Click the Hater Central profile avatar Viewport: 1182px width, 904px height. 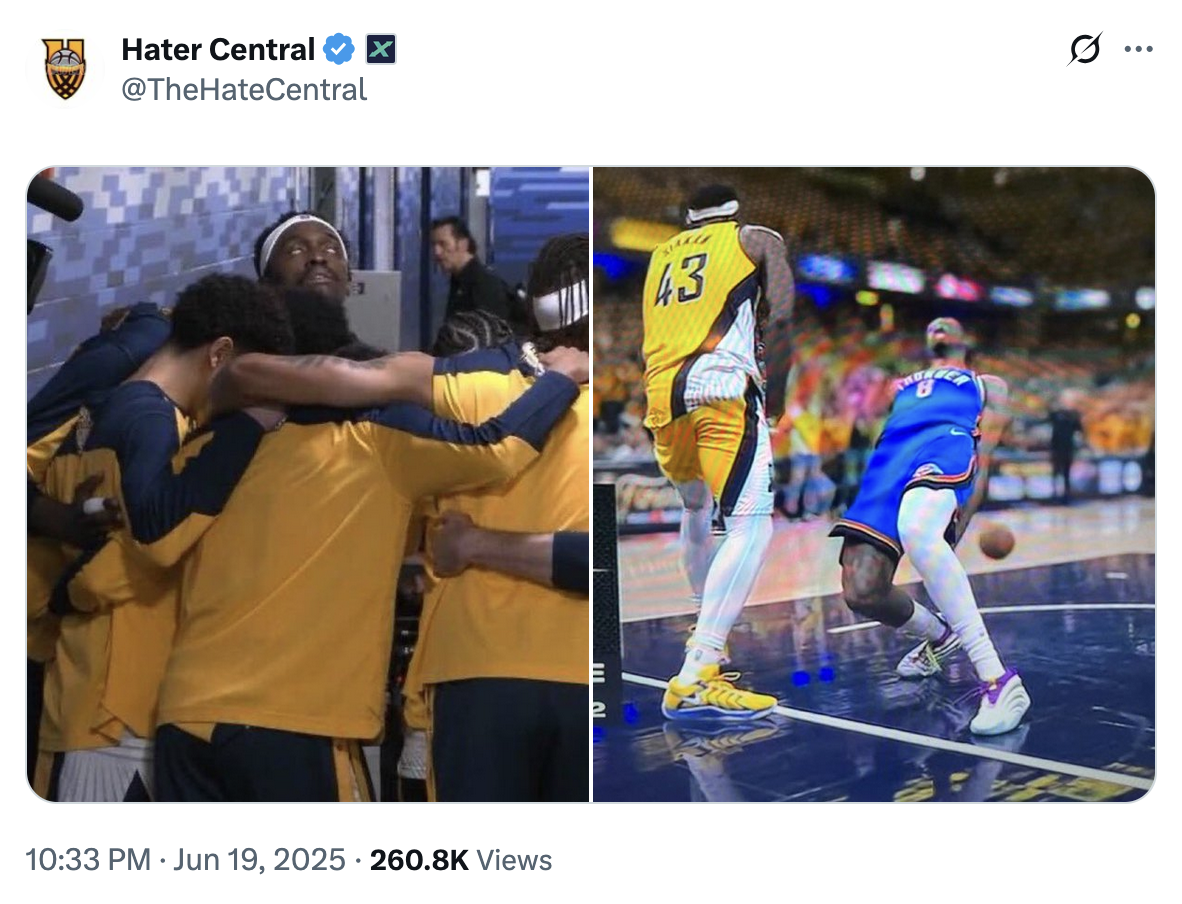click(65, 67)
